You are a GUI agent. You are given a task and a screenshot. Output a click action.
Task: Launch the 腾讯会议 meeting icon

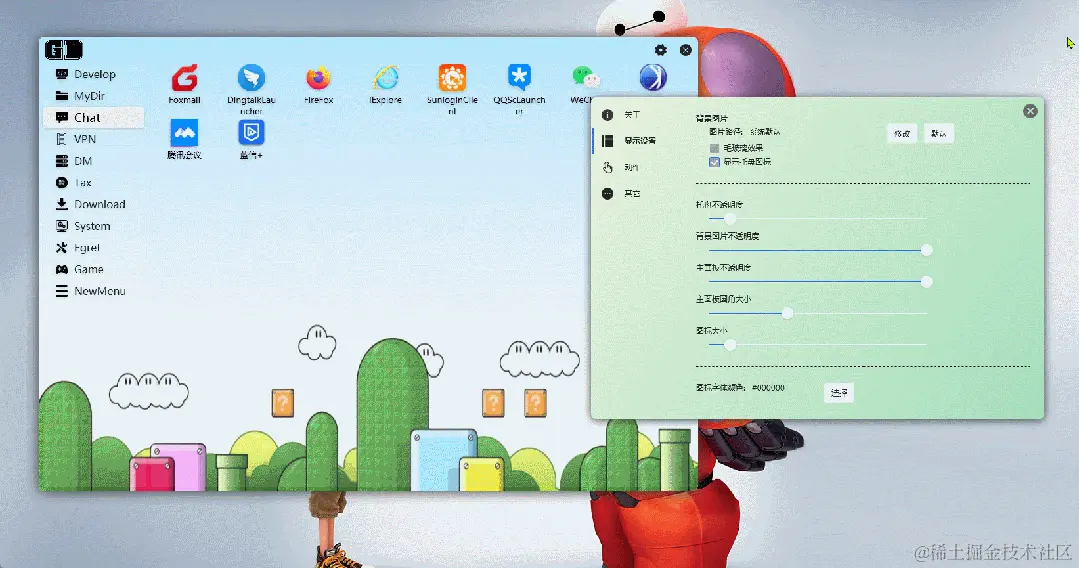point(184,133)
